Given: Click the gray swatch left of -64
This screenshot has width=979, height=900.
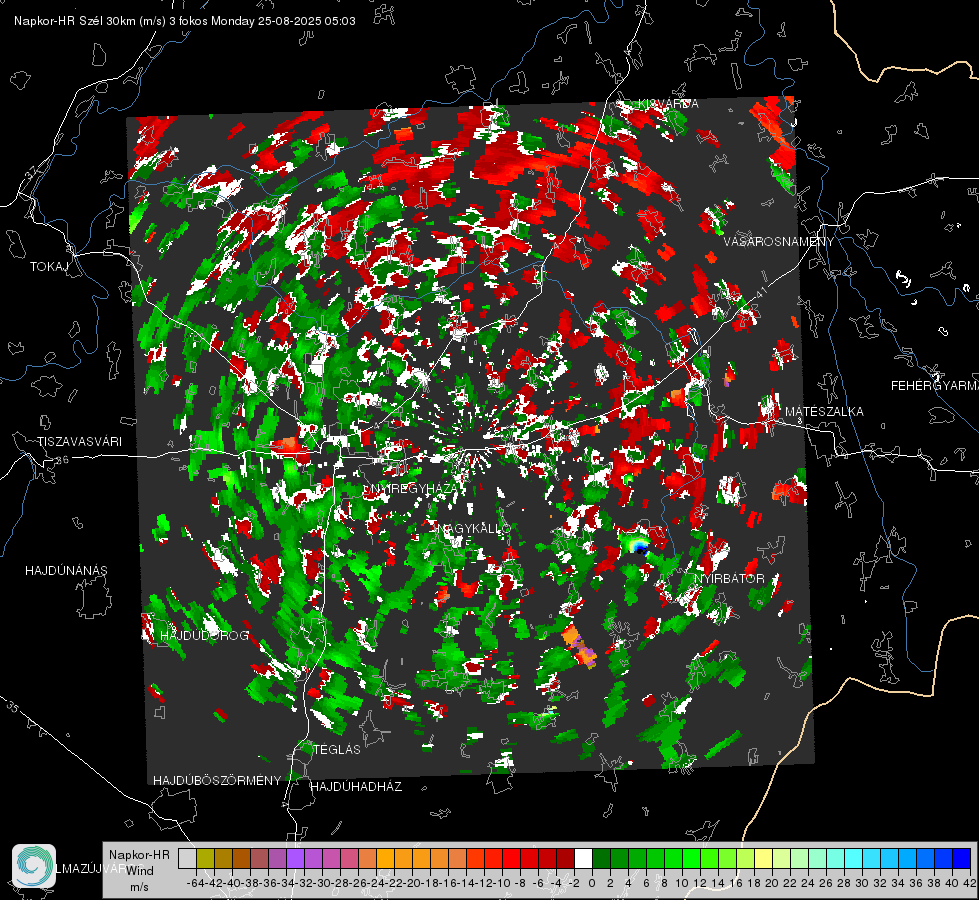Looking at the screenshot, I should [187, 858].
